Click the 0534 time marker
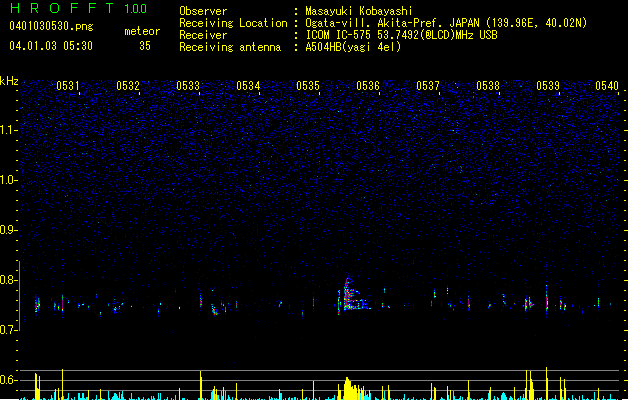The height and width of the screenshot is (400, 629). coord(248,86)
